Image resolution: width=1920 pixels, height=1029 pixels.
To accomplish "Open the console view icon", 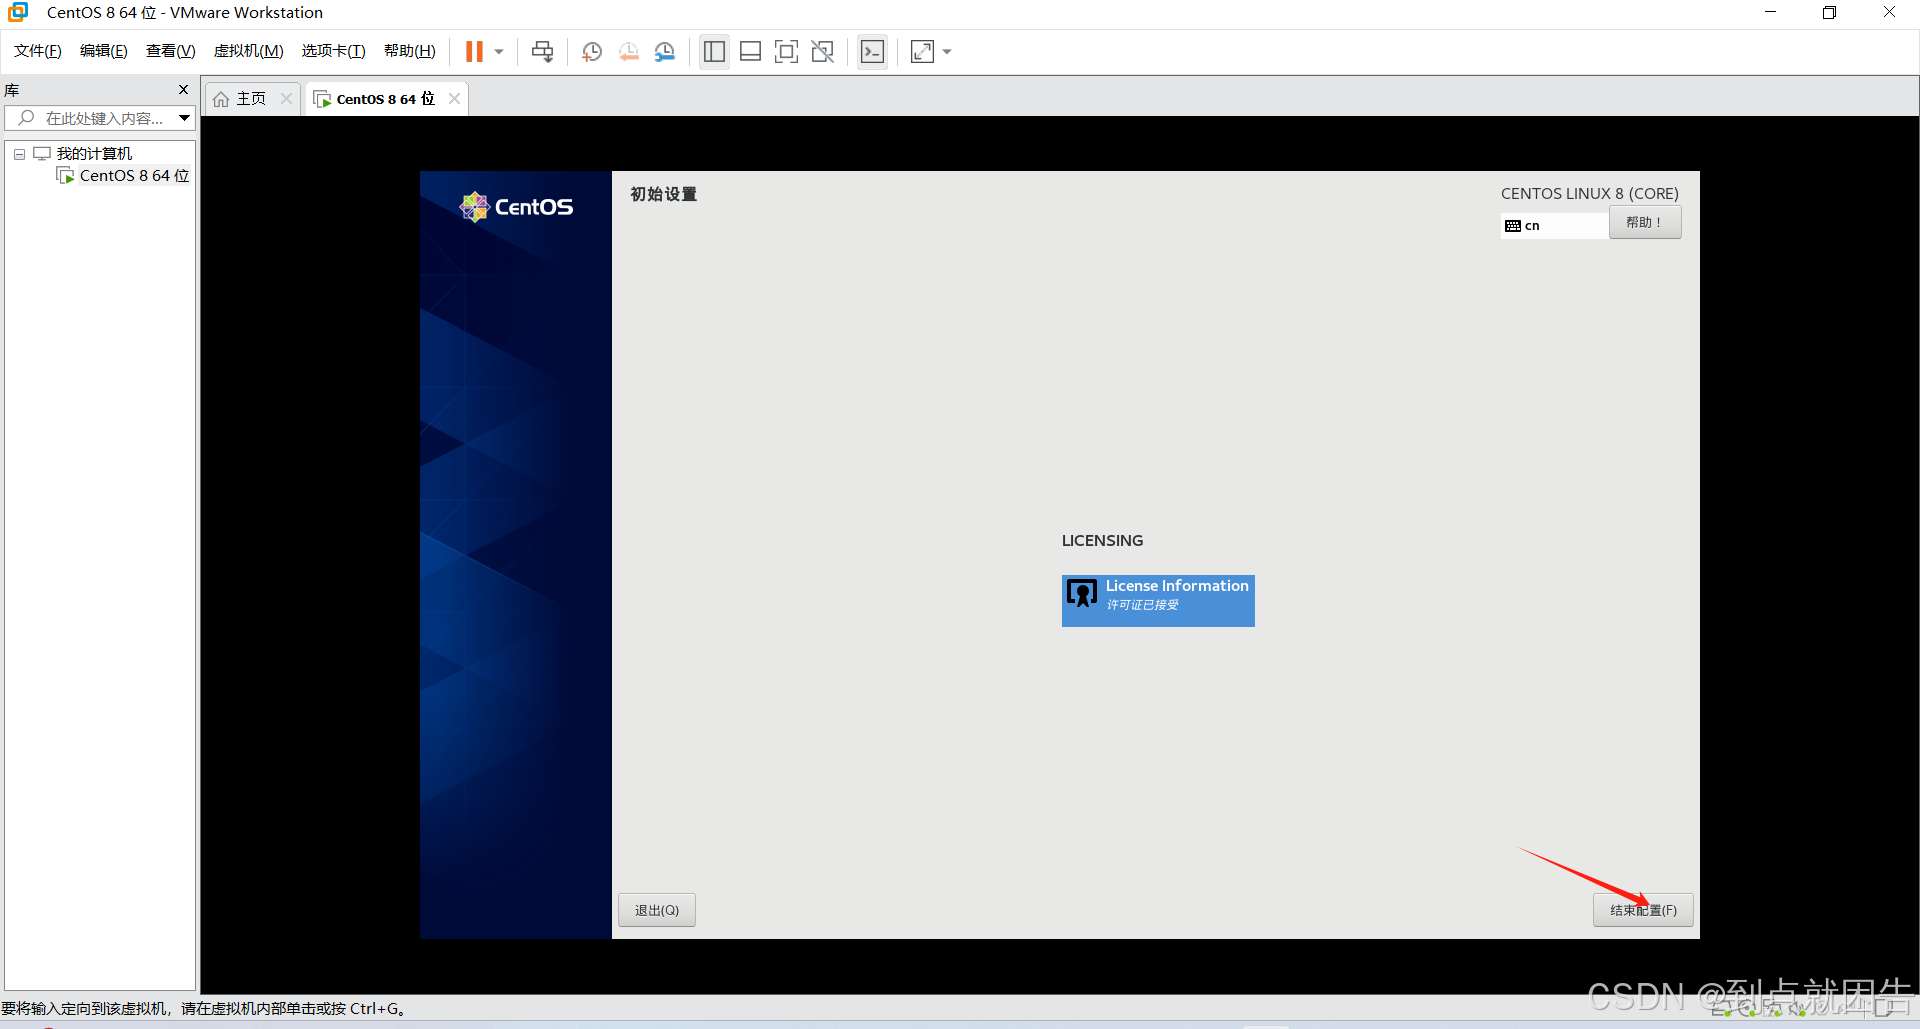I will tap(872, 52).
